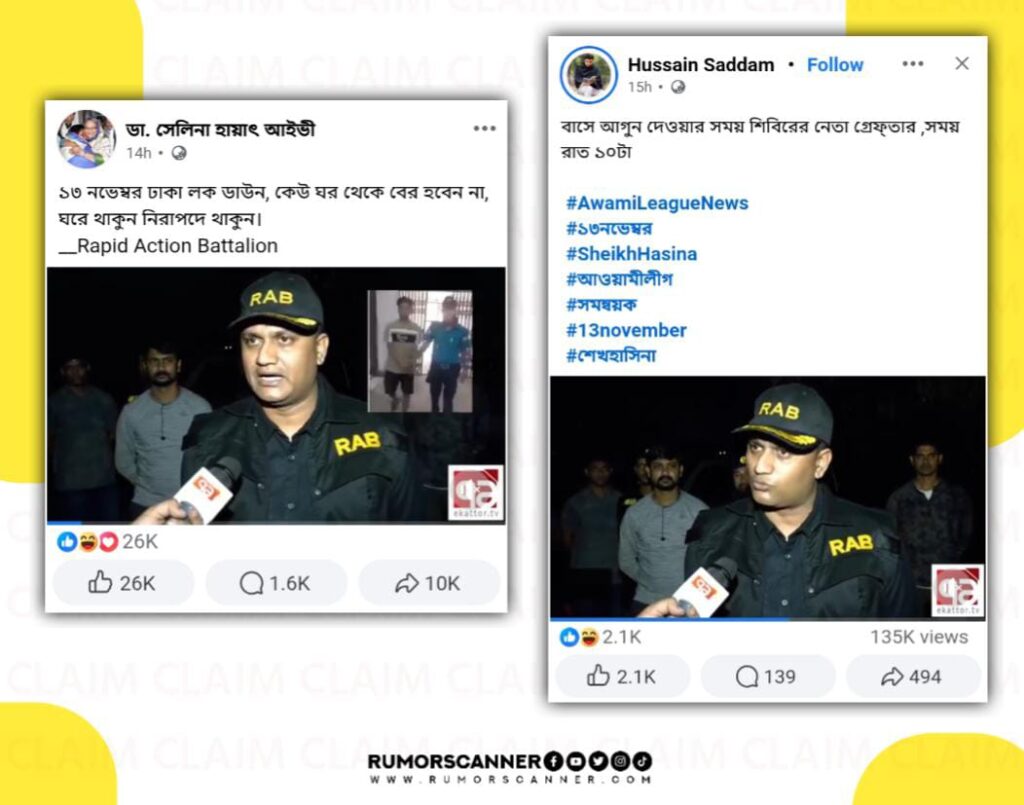Open three-dot menu on ডা. সেলিনা হায়াৎ আইভী post
The image size is (1024, 805).
485,129
